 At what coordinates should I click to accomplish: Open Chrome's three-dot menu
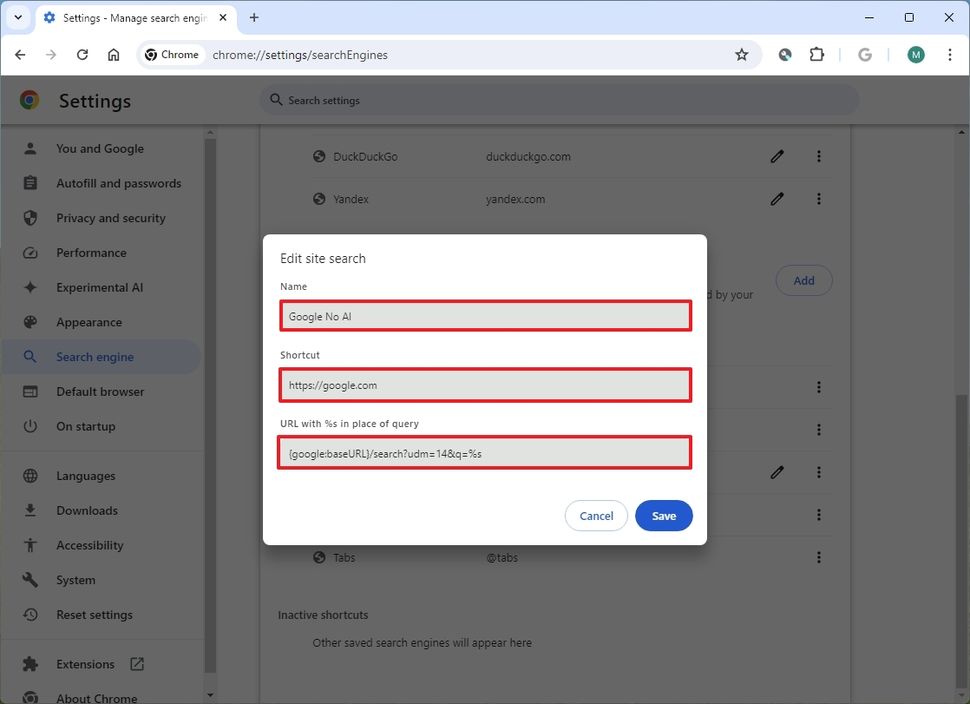950,55
